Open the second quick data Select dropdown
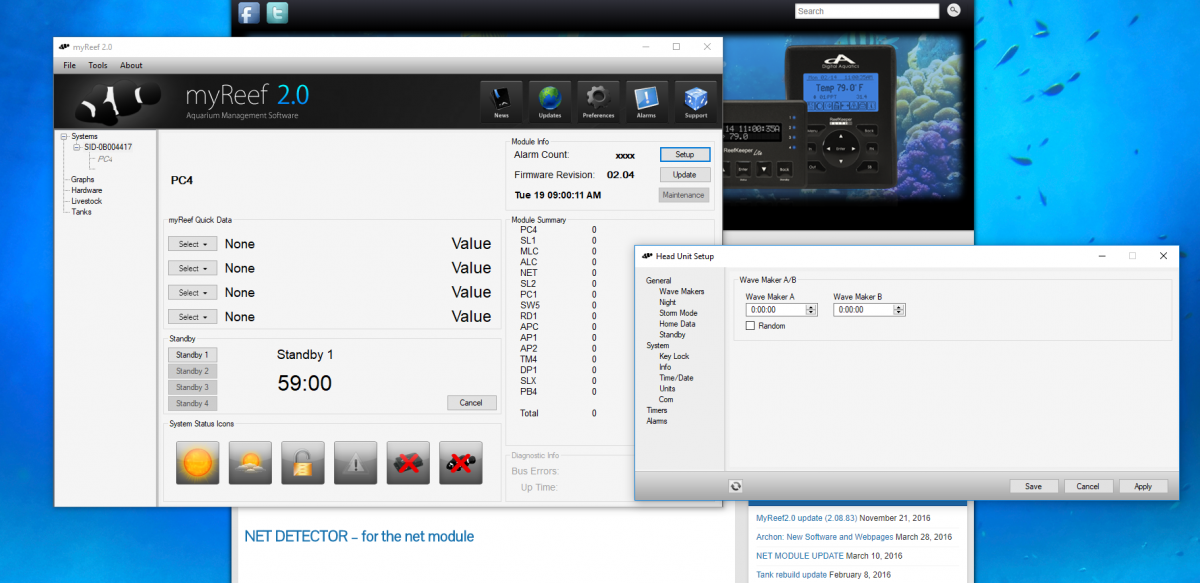Image resolution: width=1200 pixels, height=583 pixels. [192, 268]
